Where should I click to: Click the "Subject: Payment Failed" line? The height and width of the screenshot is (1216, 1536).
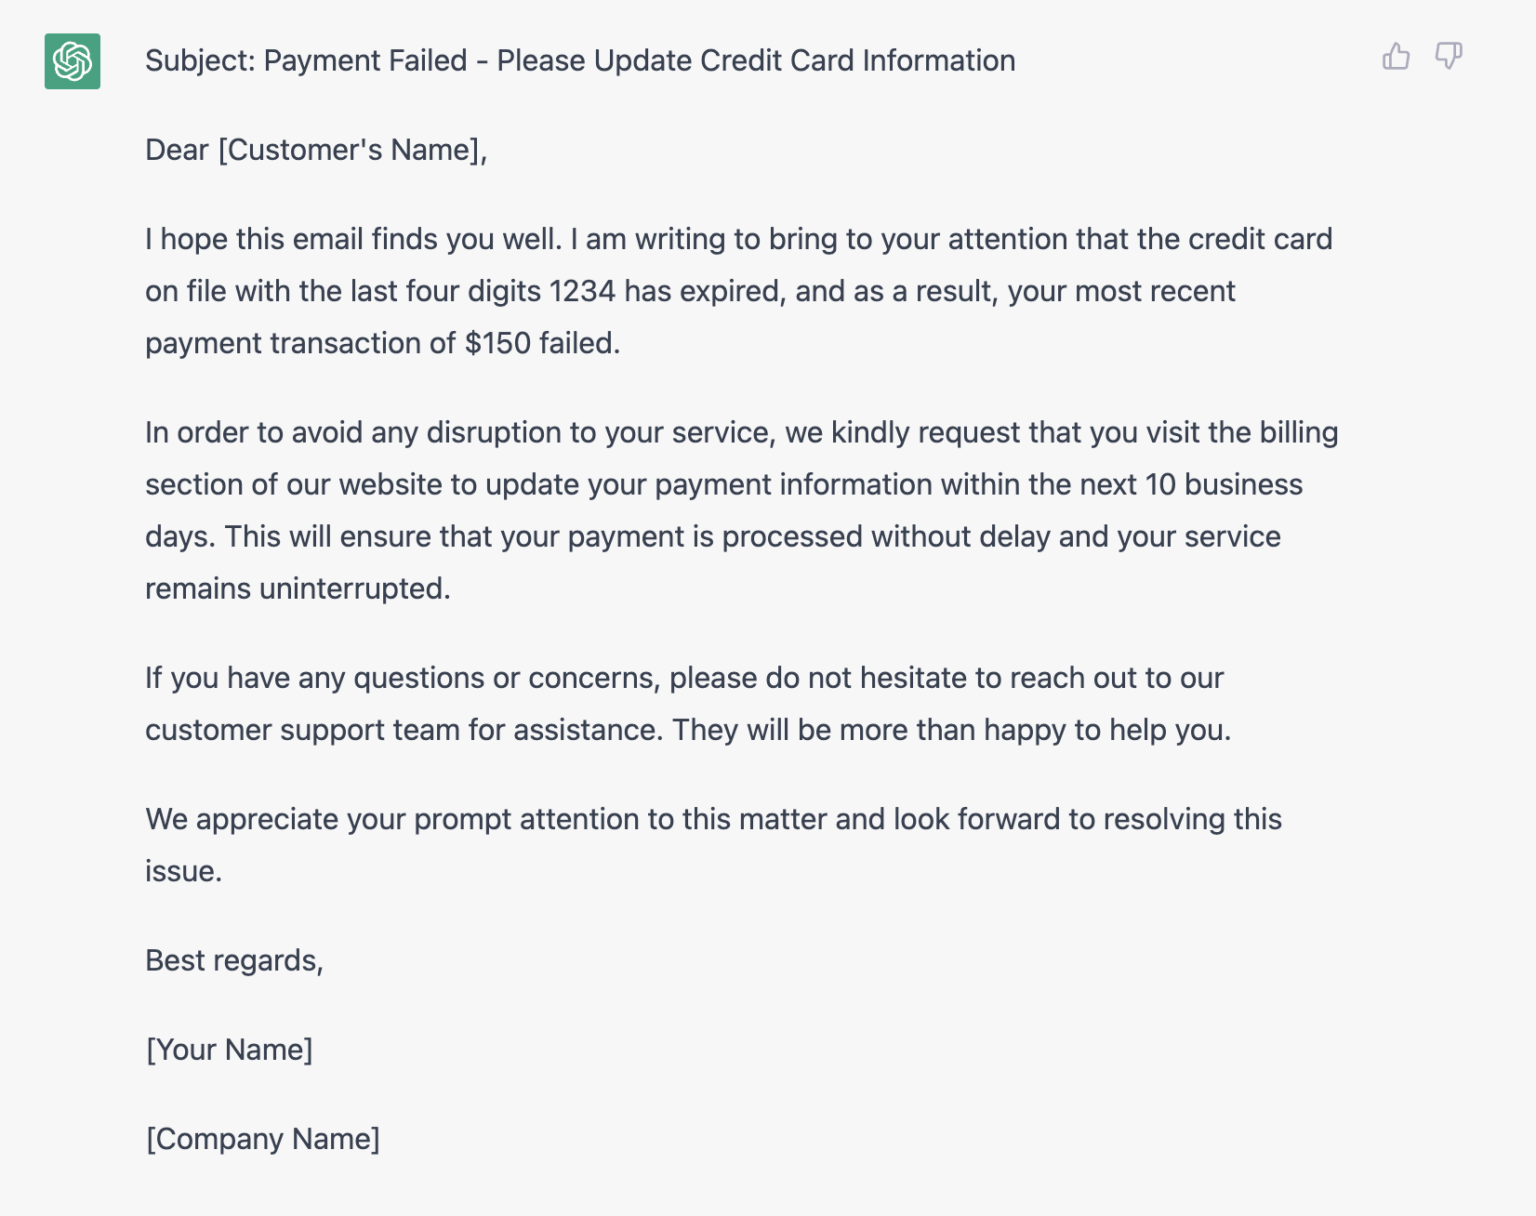pyautogui.click(x=306, y=61)
